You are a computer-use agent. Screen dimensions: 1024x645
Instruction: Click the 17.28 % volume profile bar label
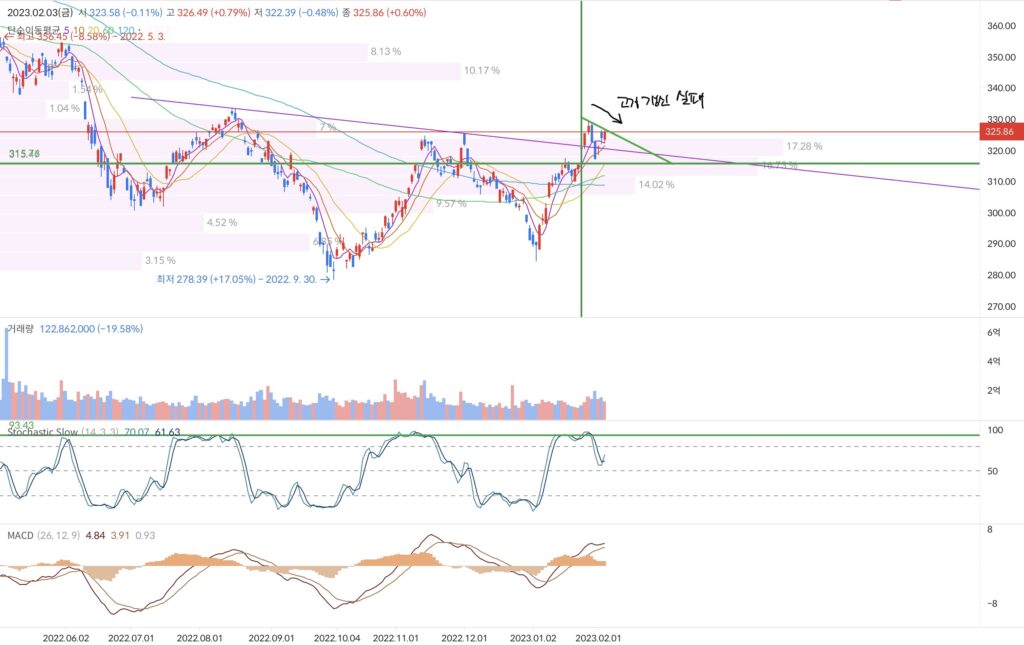tap(804, 147)
